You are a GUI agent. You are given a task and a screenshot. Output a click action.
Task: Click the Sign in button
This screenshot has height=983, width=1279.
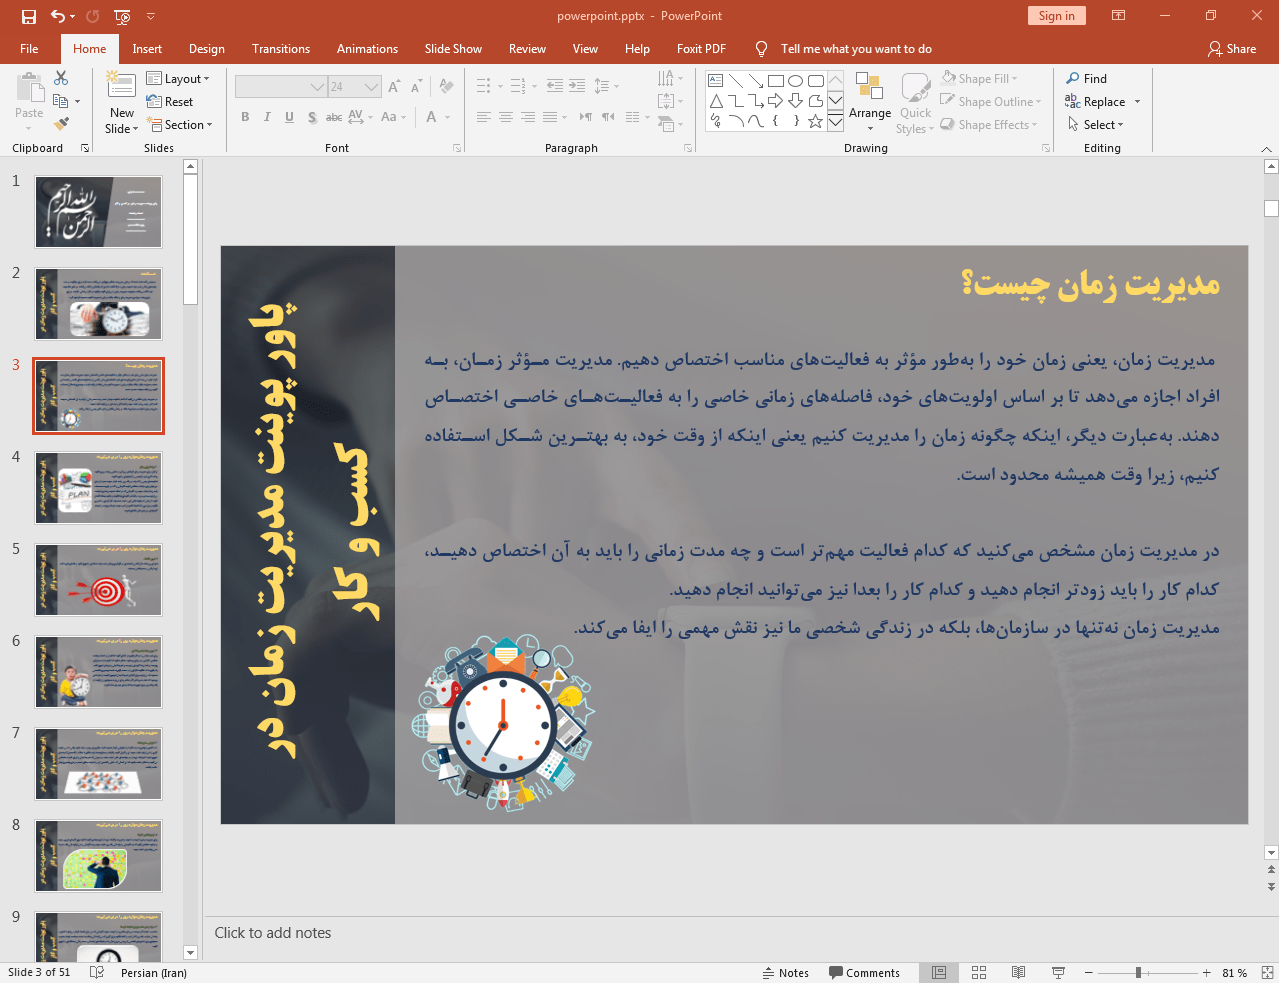point(1056,16)
